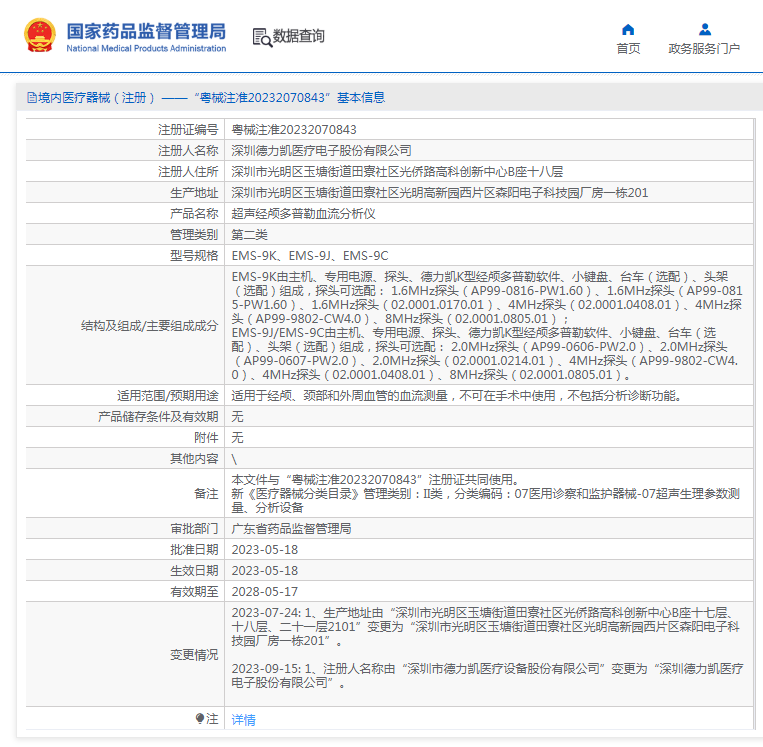Click product name 超声经颅多普勒血流分析仪
Screen dimensions: 763x747
point(303,214)
